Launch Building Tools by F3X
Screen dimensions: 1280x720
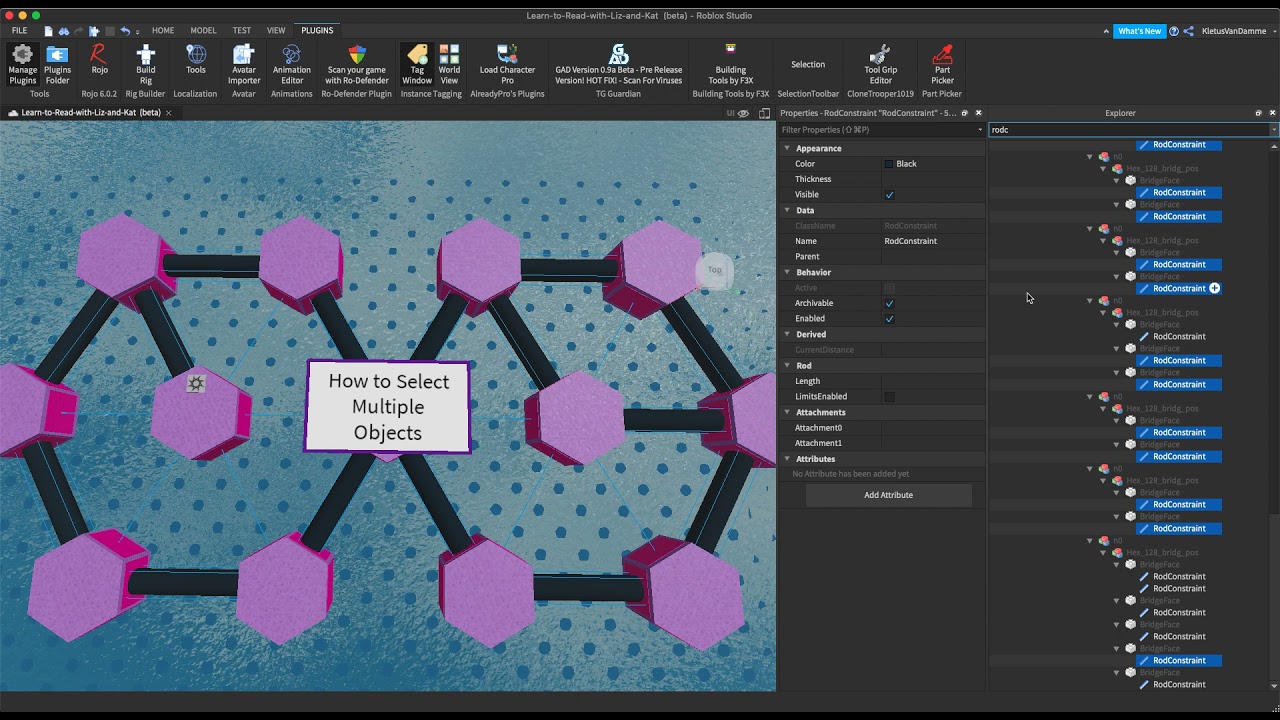tap(731, 64)
